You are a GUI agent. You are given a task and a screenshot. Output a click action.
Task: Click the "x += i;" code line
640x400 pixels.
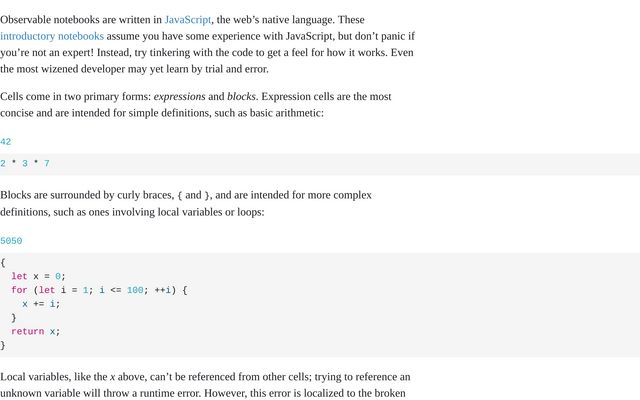[x=41, y=304]
